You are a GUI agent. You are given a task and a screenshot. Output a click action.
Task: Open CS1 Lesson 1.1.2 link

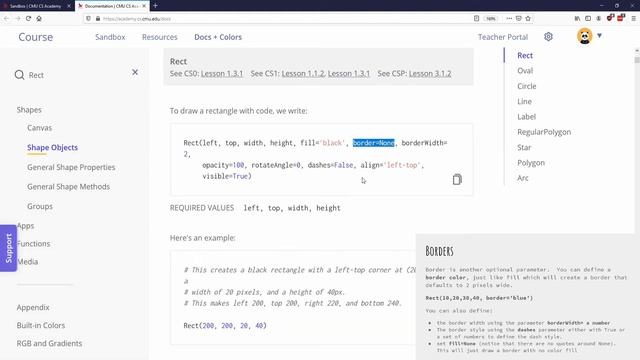303,73
